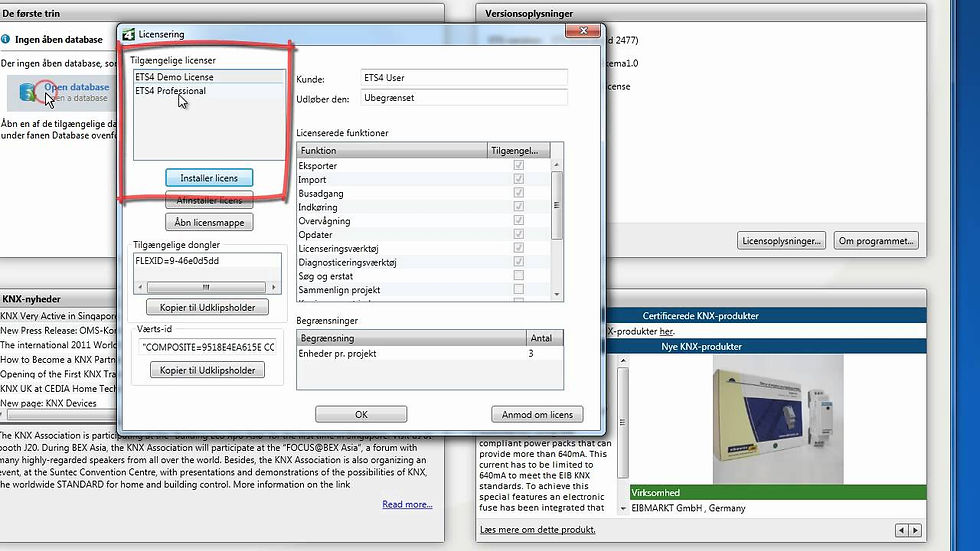The image size is (980, 551).
Task: Click the Open database icon
Action: 28,92
